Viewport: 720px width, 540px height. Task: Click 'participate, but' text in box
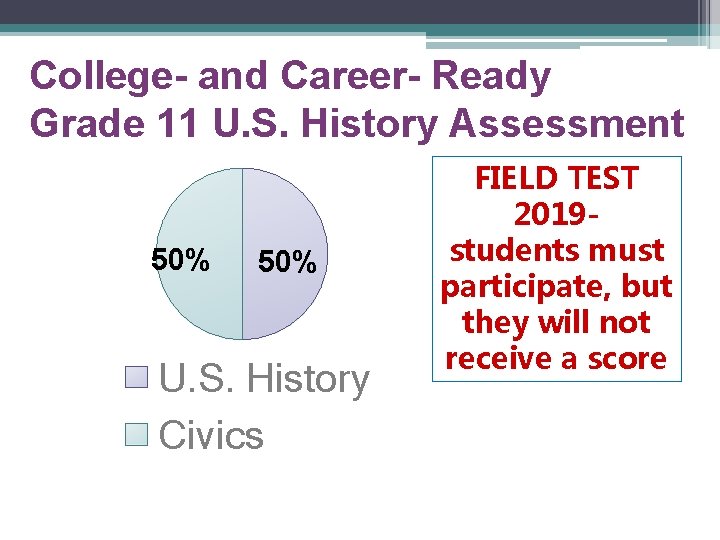tap(557, 287)
